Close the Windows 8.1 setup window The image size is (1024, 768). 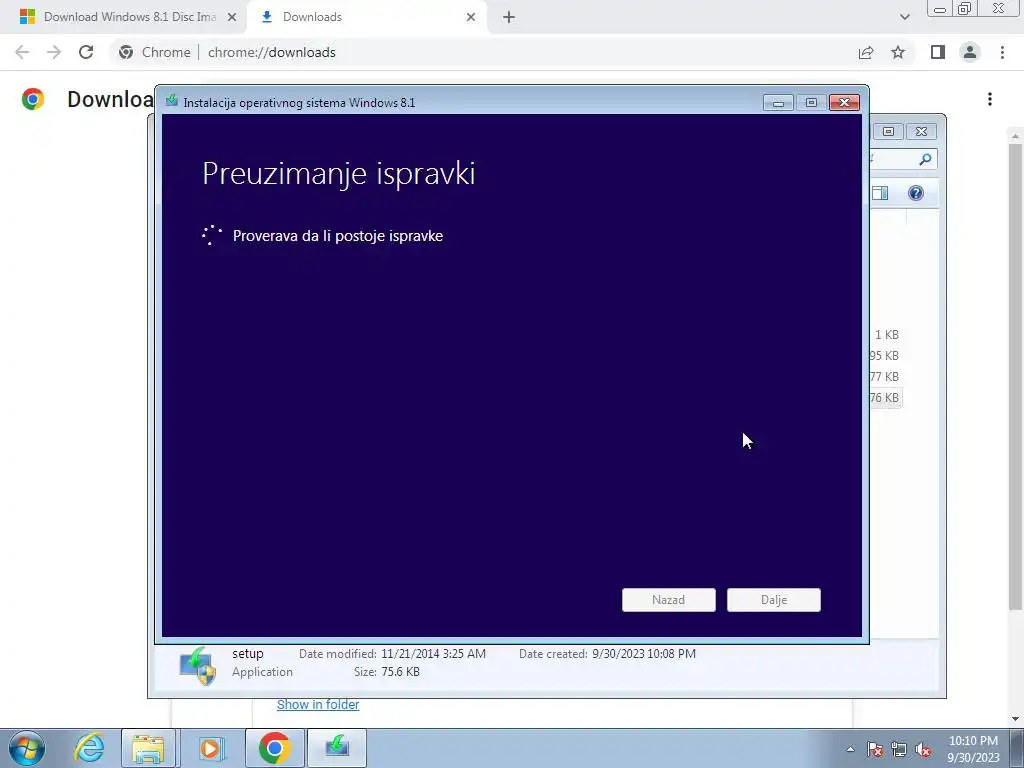(x=844, y=103)
